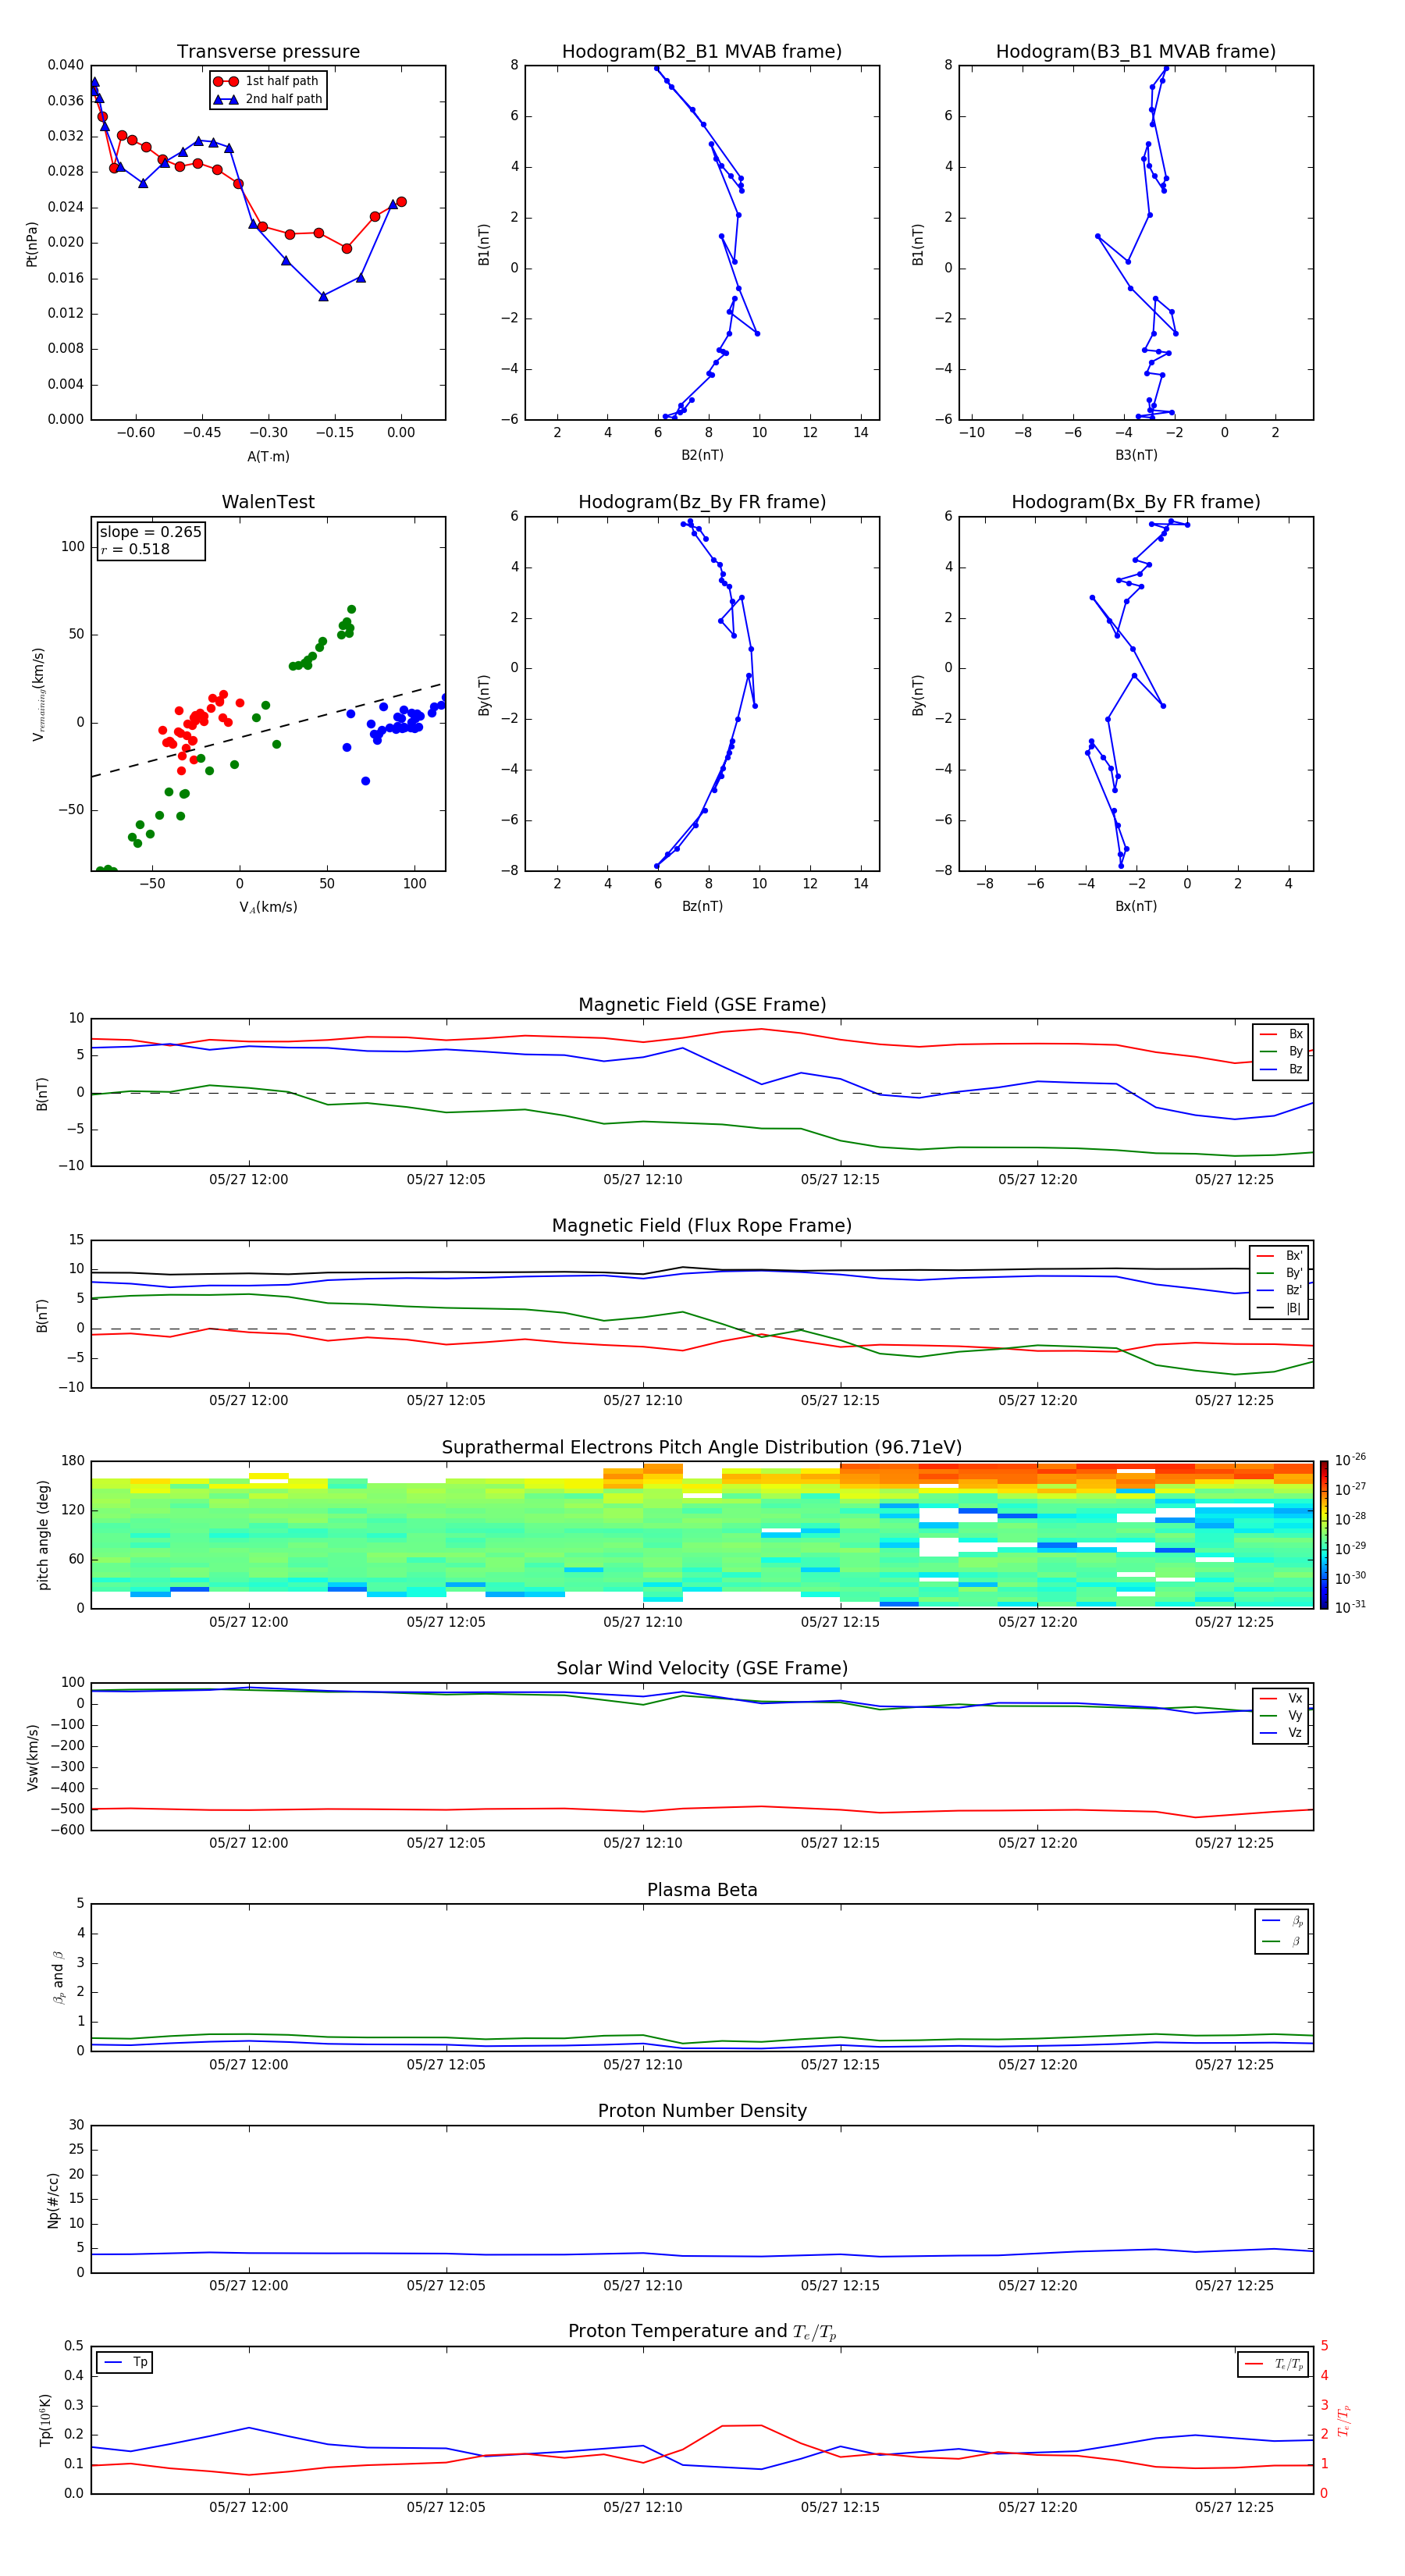Click the 'Hodogram(Bz_By FR frame)' title
This screenshot has height=2576, width=1405.
coord(702,502)
